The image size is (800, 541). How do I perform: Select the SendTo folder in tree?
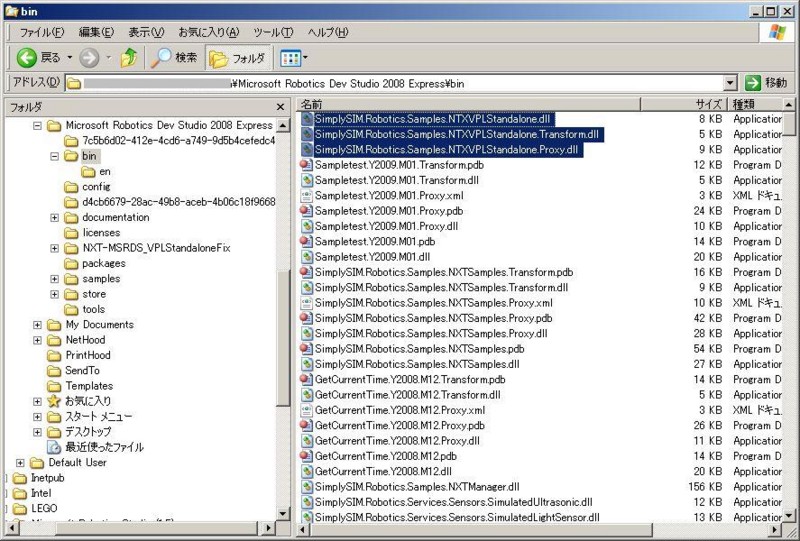82,371
